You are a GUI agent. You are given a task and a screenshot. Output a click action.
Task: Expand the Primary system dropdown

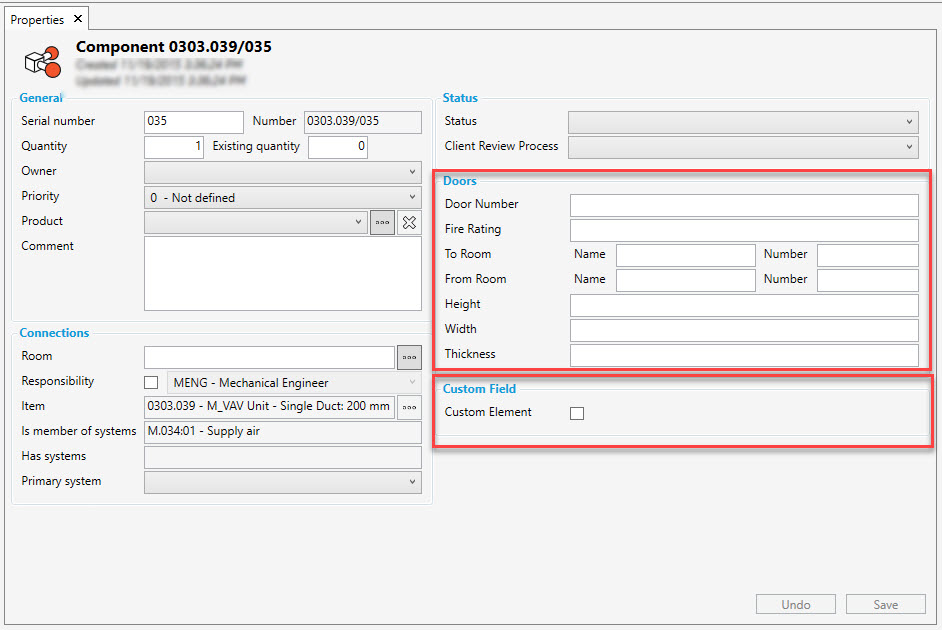click(283, 482)
